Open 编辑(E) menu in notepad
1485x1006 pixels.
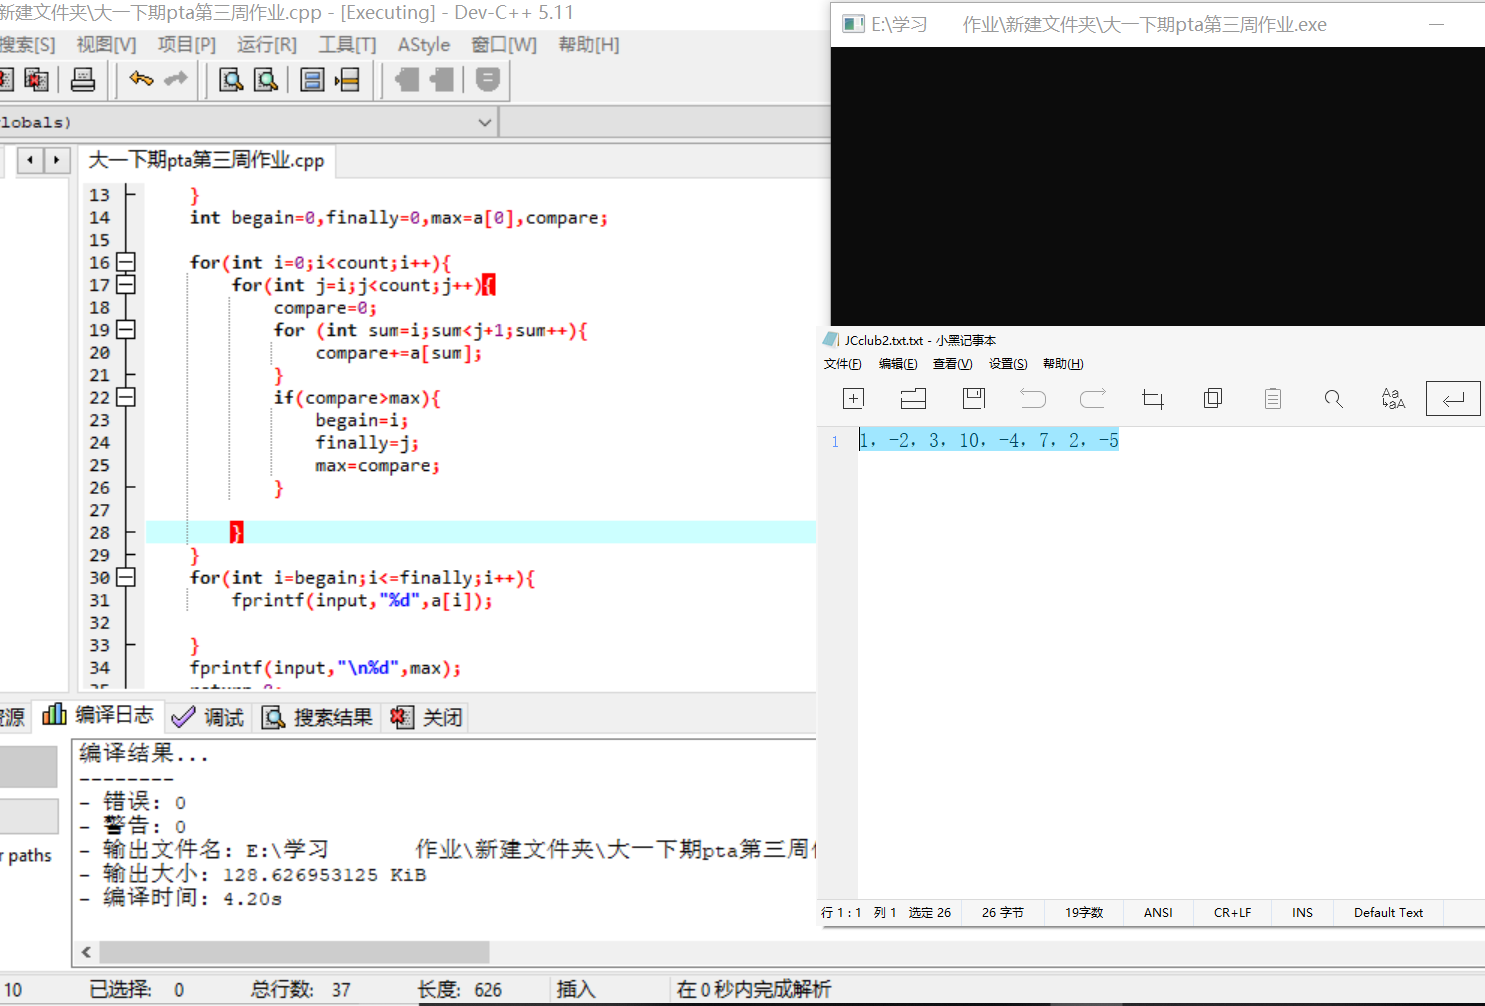pyautogui.click(x=898, y=364)
